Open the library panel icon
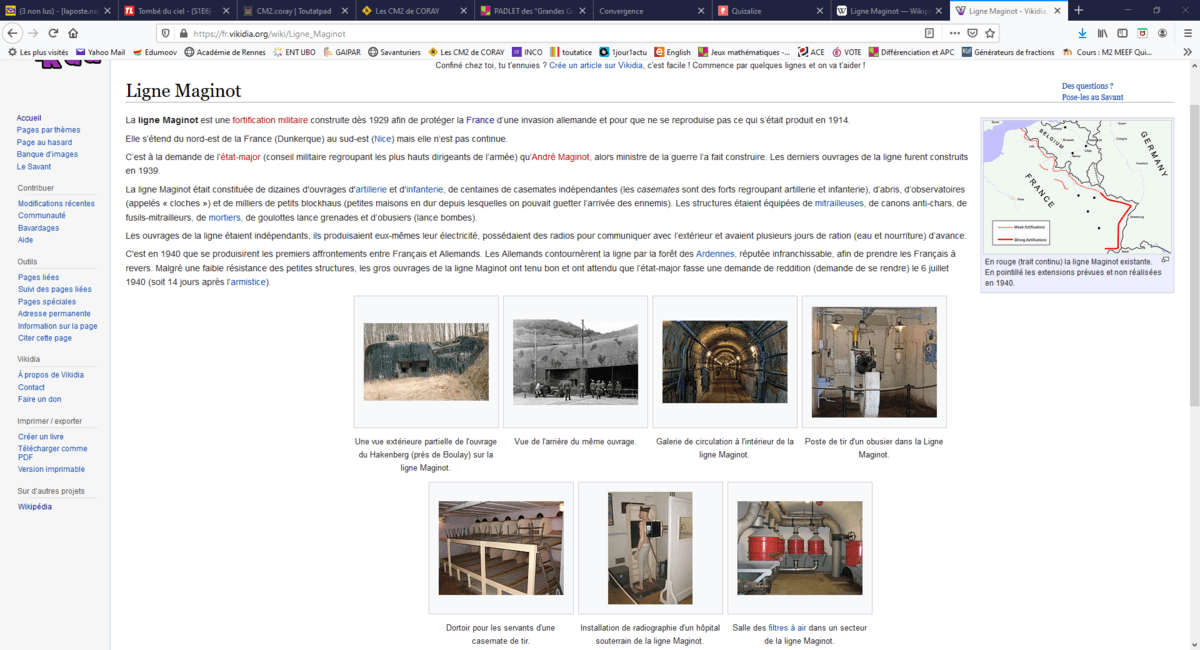The height and width of the screenshot is (650, 1200). click(1102, 33)
